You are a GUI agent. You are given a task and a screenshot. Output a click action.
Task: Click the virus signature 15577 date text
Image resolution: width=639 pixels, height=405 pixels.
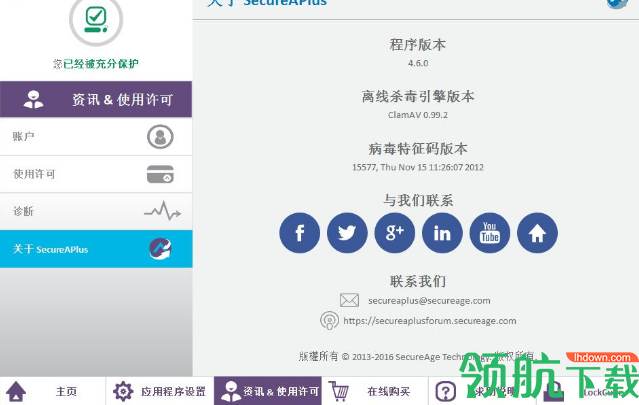point(418,167)
